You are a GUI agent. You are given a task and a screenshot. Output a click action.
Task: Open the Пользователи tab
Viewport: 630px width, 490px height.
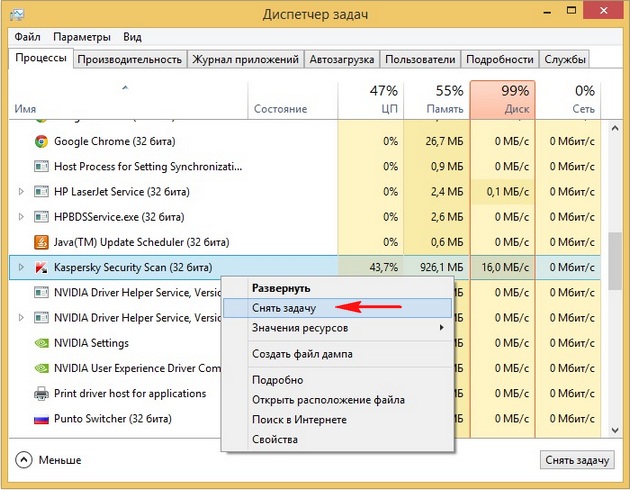point(420,59)
